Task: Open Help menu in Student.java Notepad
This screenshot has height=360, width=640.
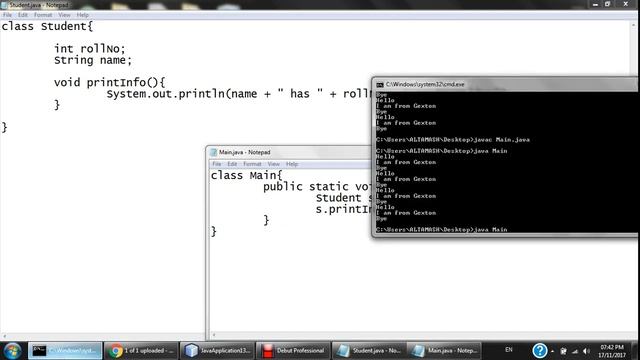Action: click(x=82, y=15)
